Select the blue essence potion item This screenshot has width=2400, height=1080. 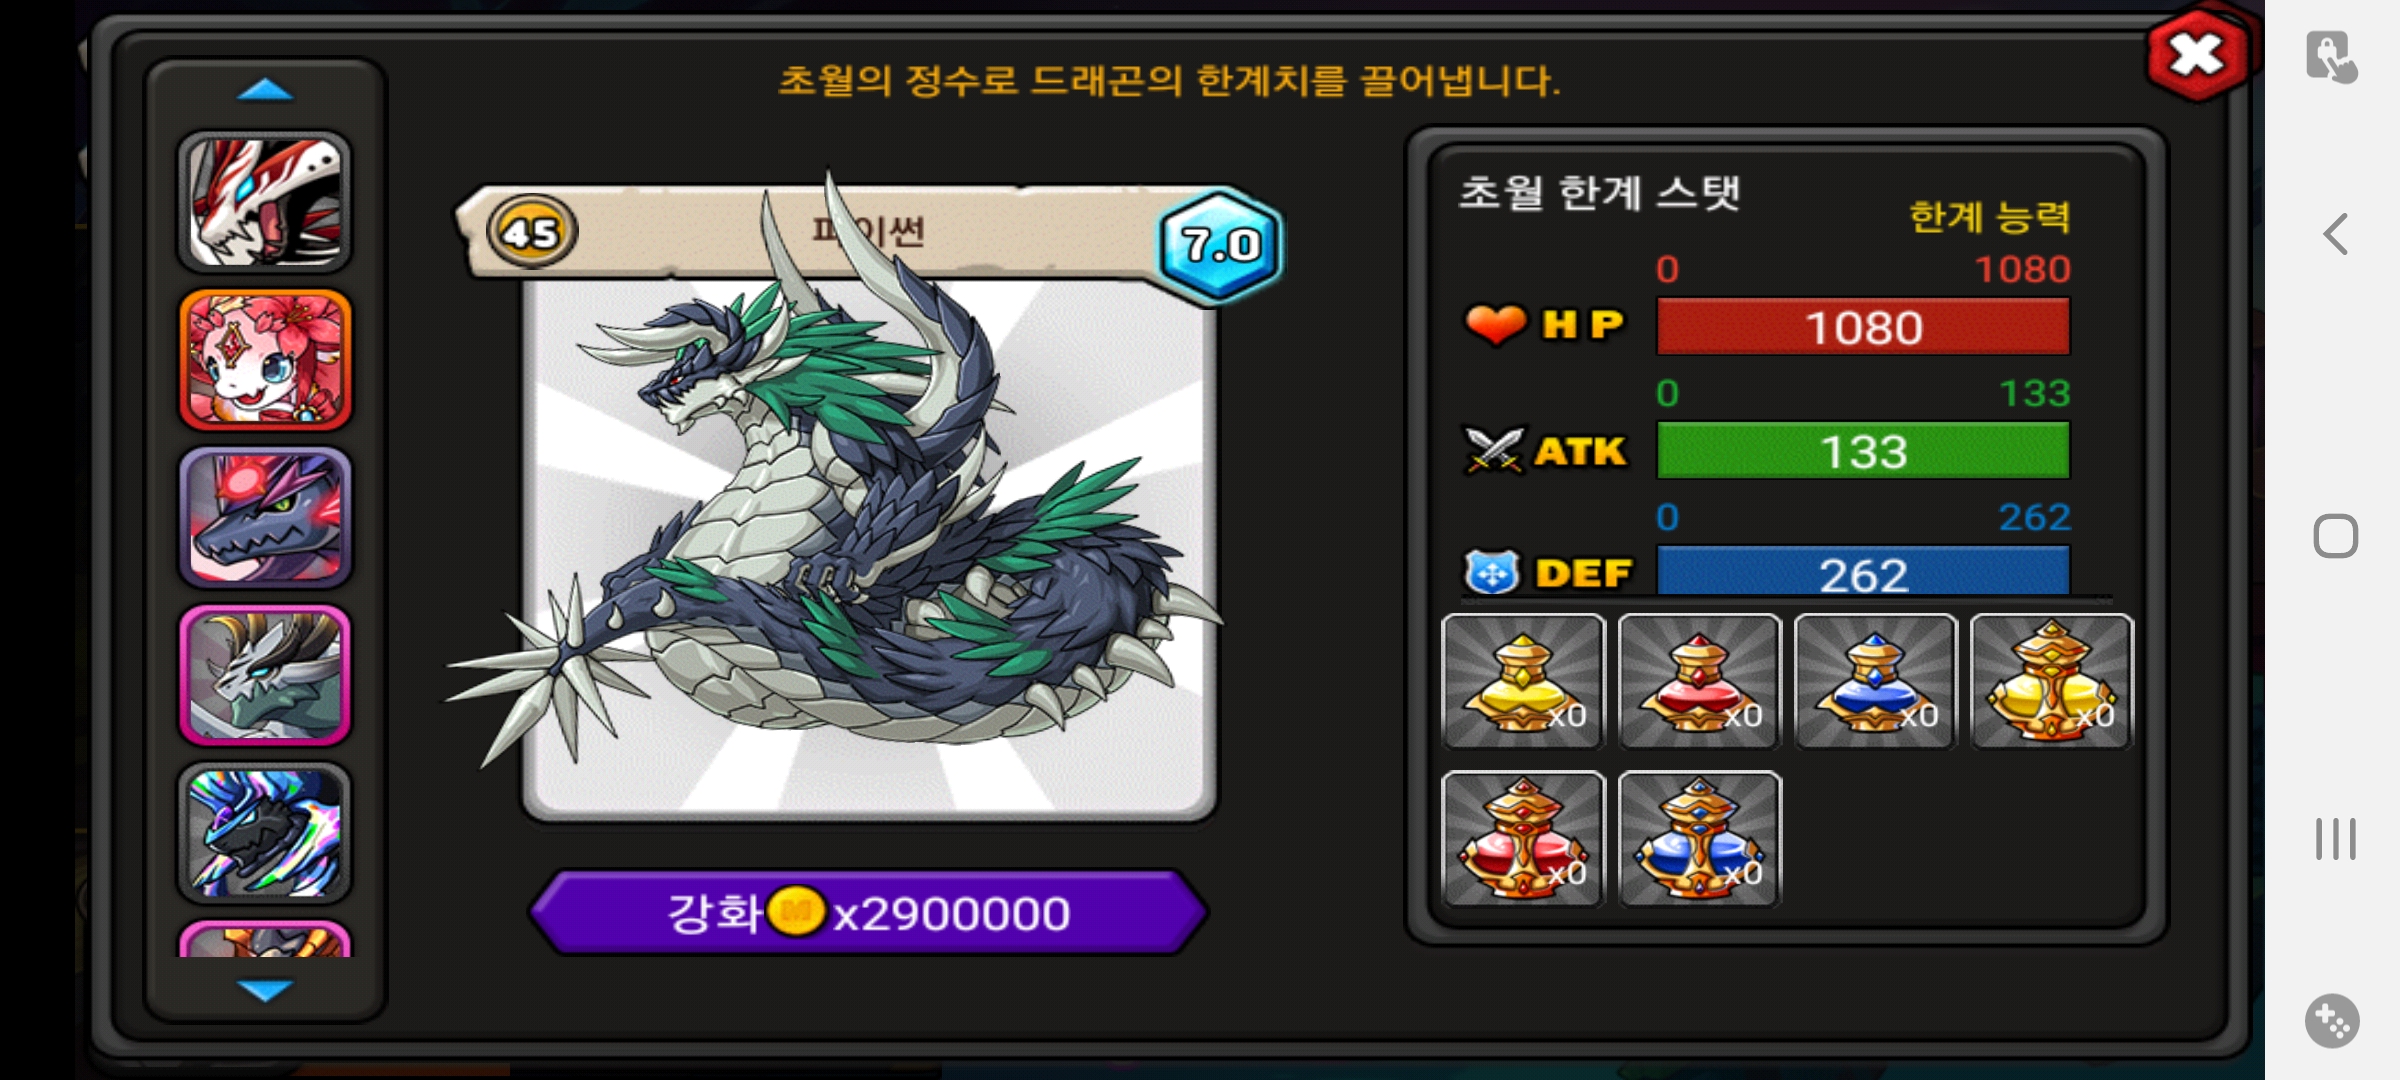tap(1875, 681)
